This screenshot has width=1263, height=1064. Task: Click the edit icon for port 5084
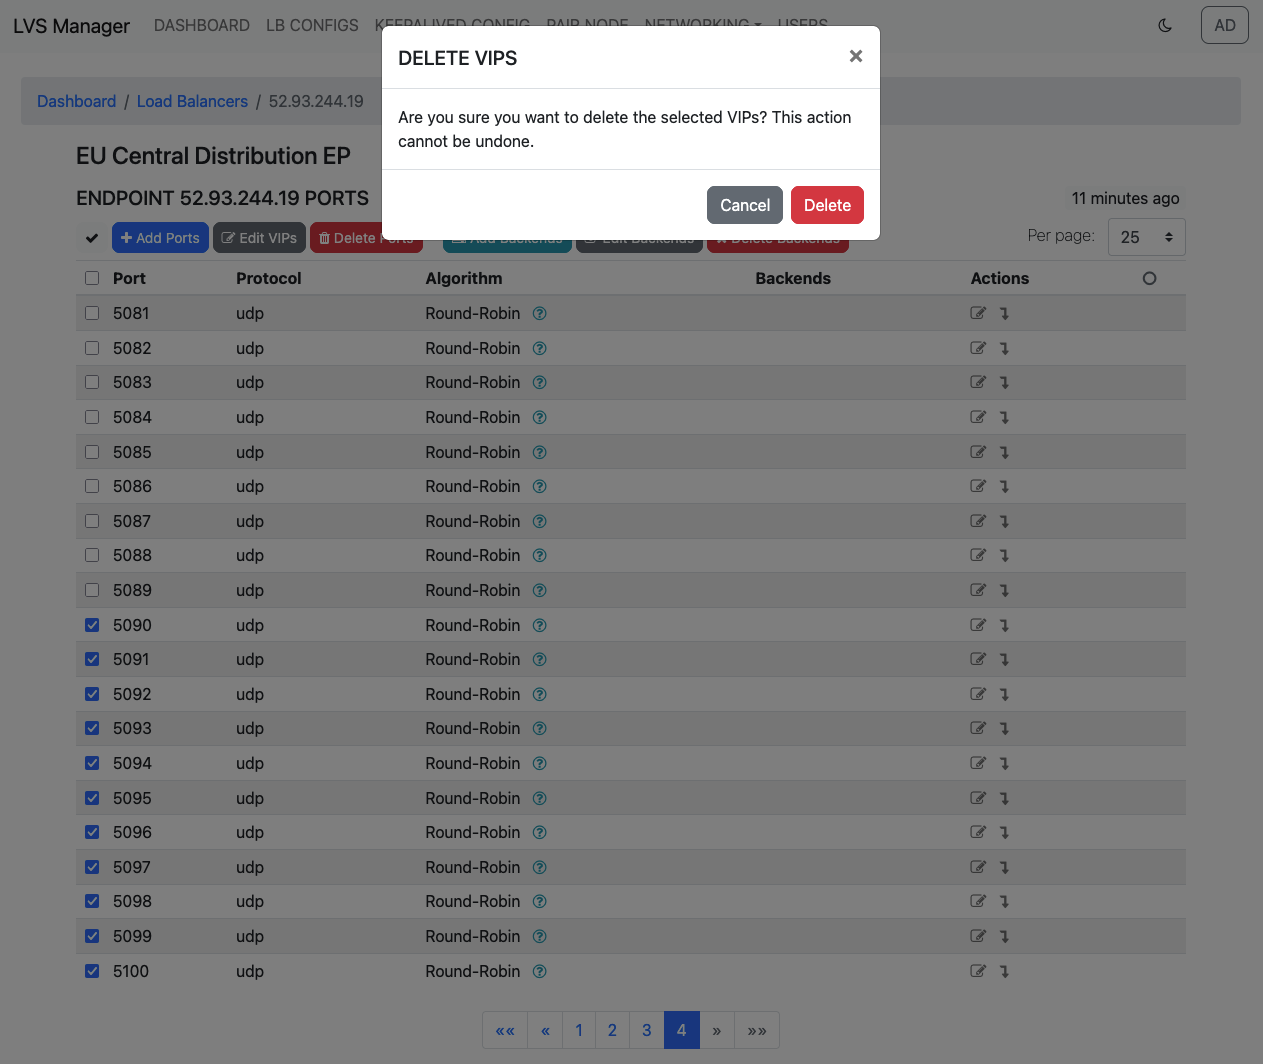click(x=978, y=417)
